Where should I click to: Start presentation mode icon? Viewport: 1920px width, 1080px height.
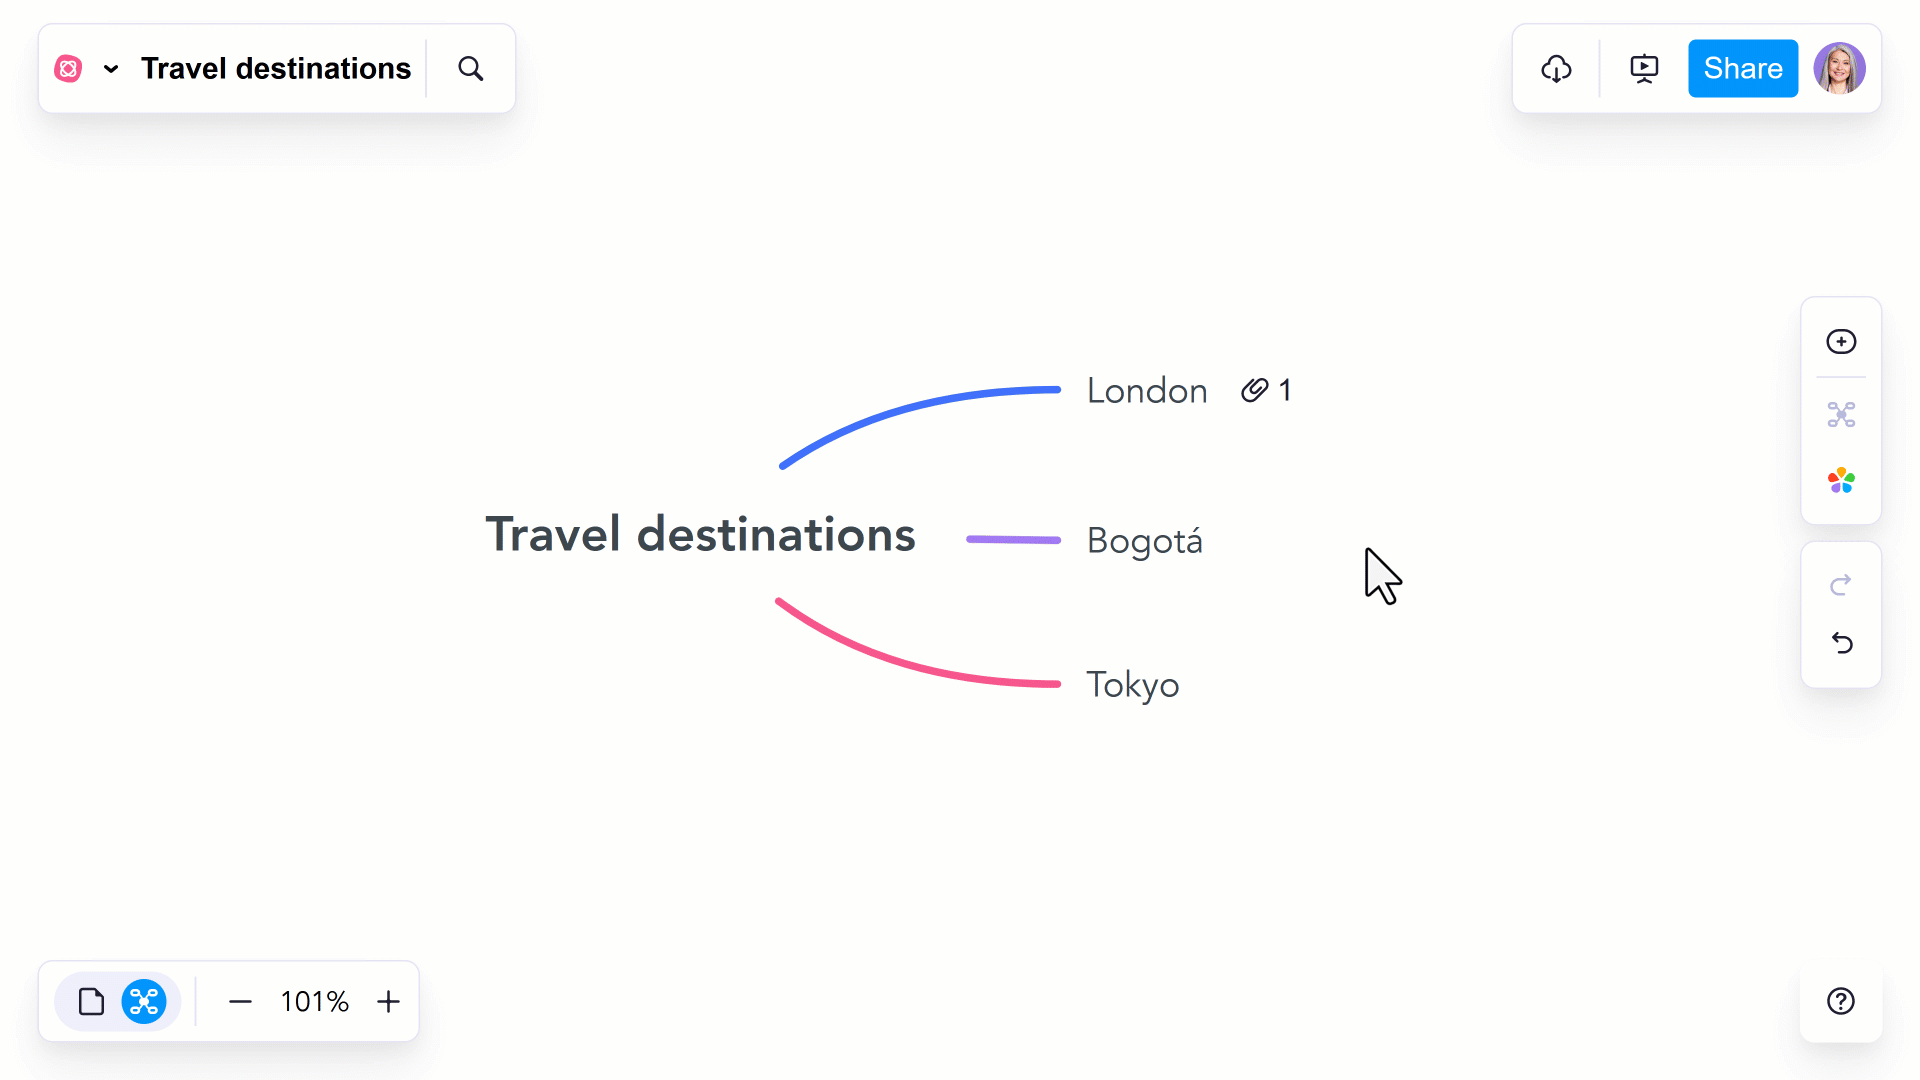coord(1644,69)
